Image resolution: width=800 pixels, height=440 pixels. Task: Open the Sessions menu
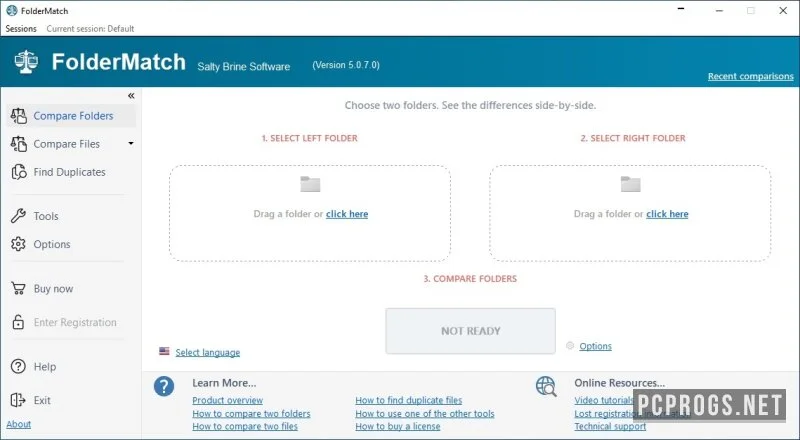[x=21, y=29]
